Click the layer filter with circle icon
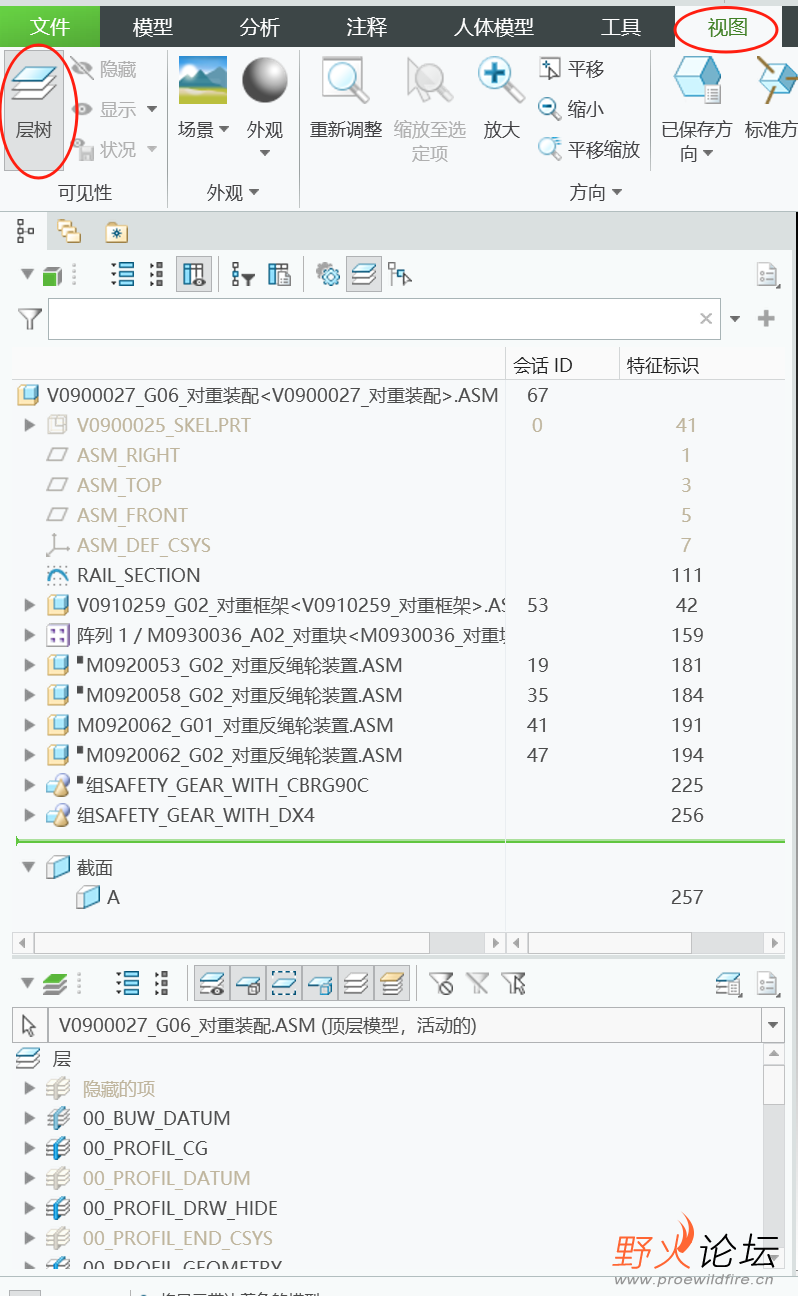This screenshot has height=1296, width=798. (441, 984)
